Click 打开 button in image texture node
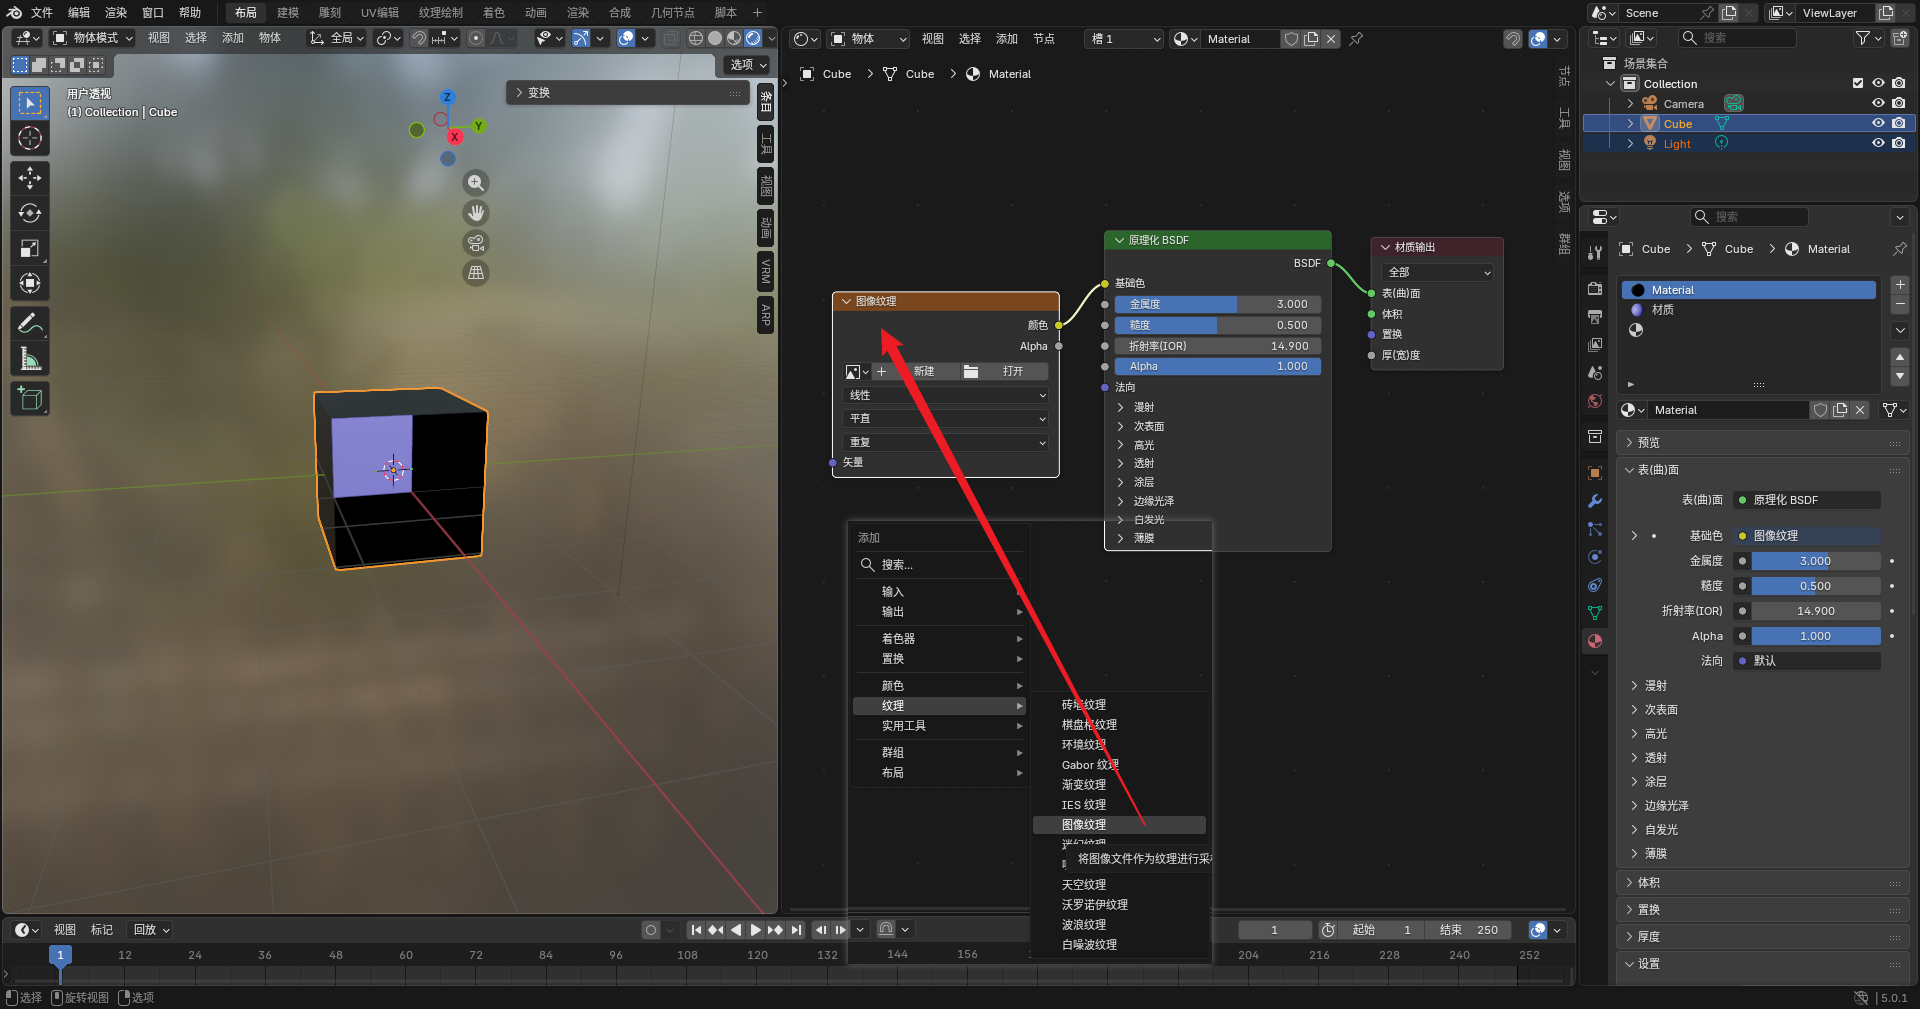Screen dimensions: 1920x1009 click(1013, 371)
